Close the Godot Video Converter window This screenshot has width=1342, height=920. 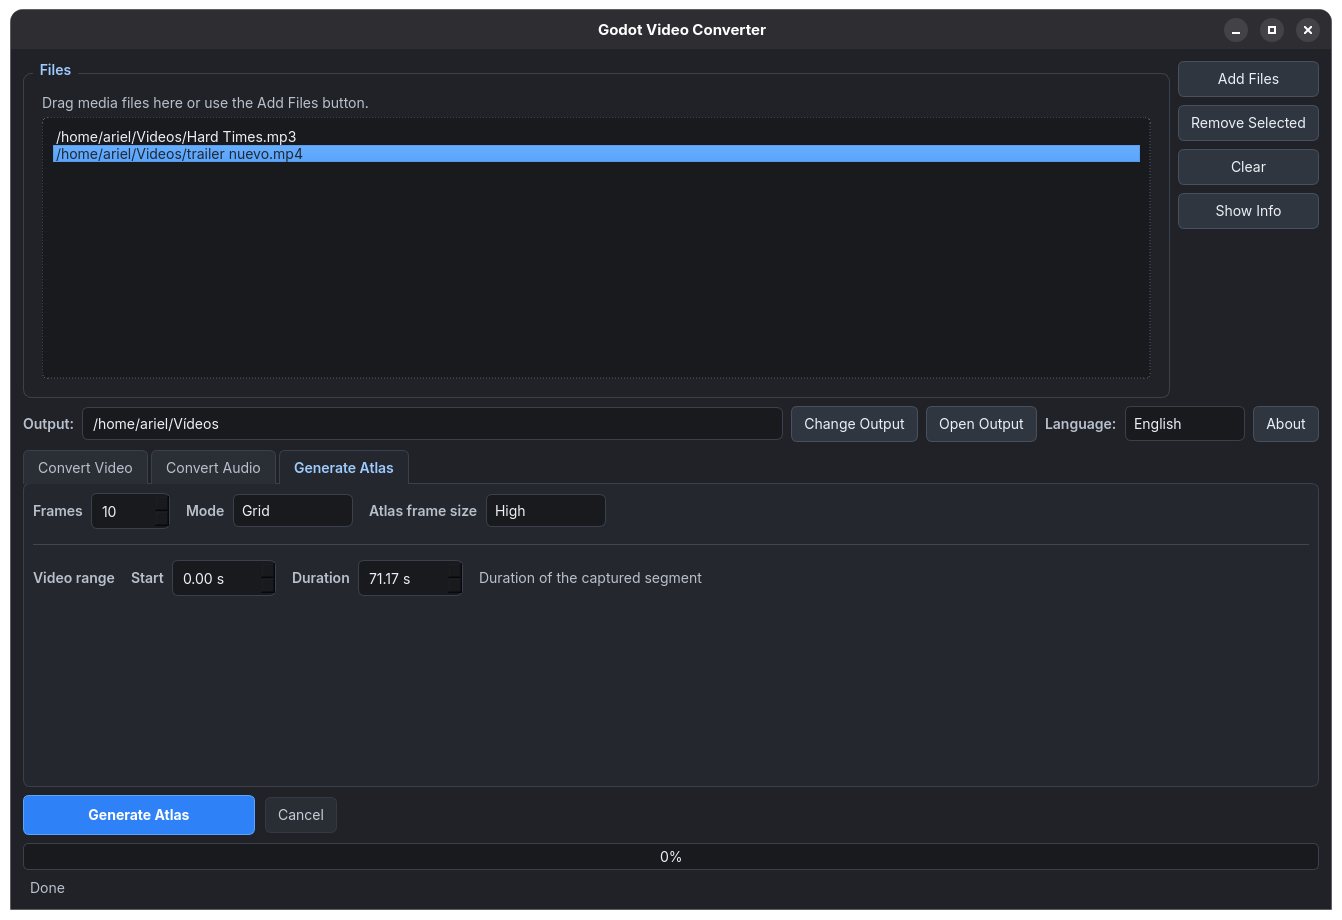pyautogui.click(x=1308, y=30)
